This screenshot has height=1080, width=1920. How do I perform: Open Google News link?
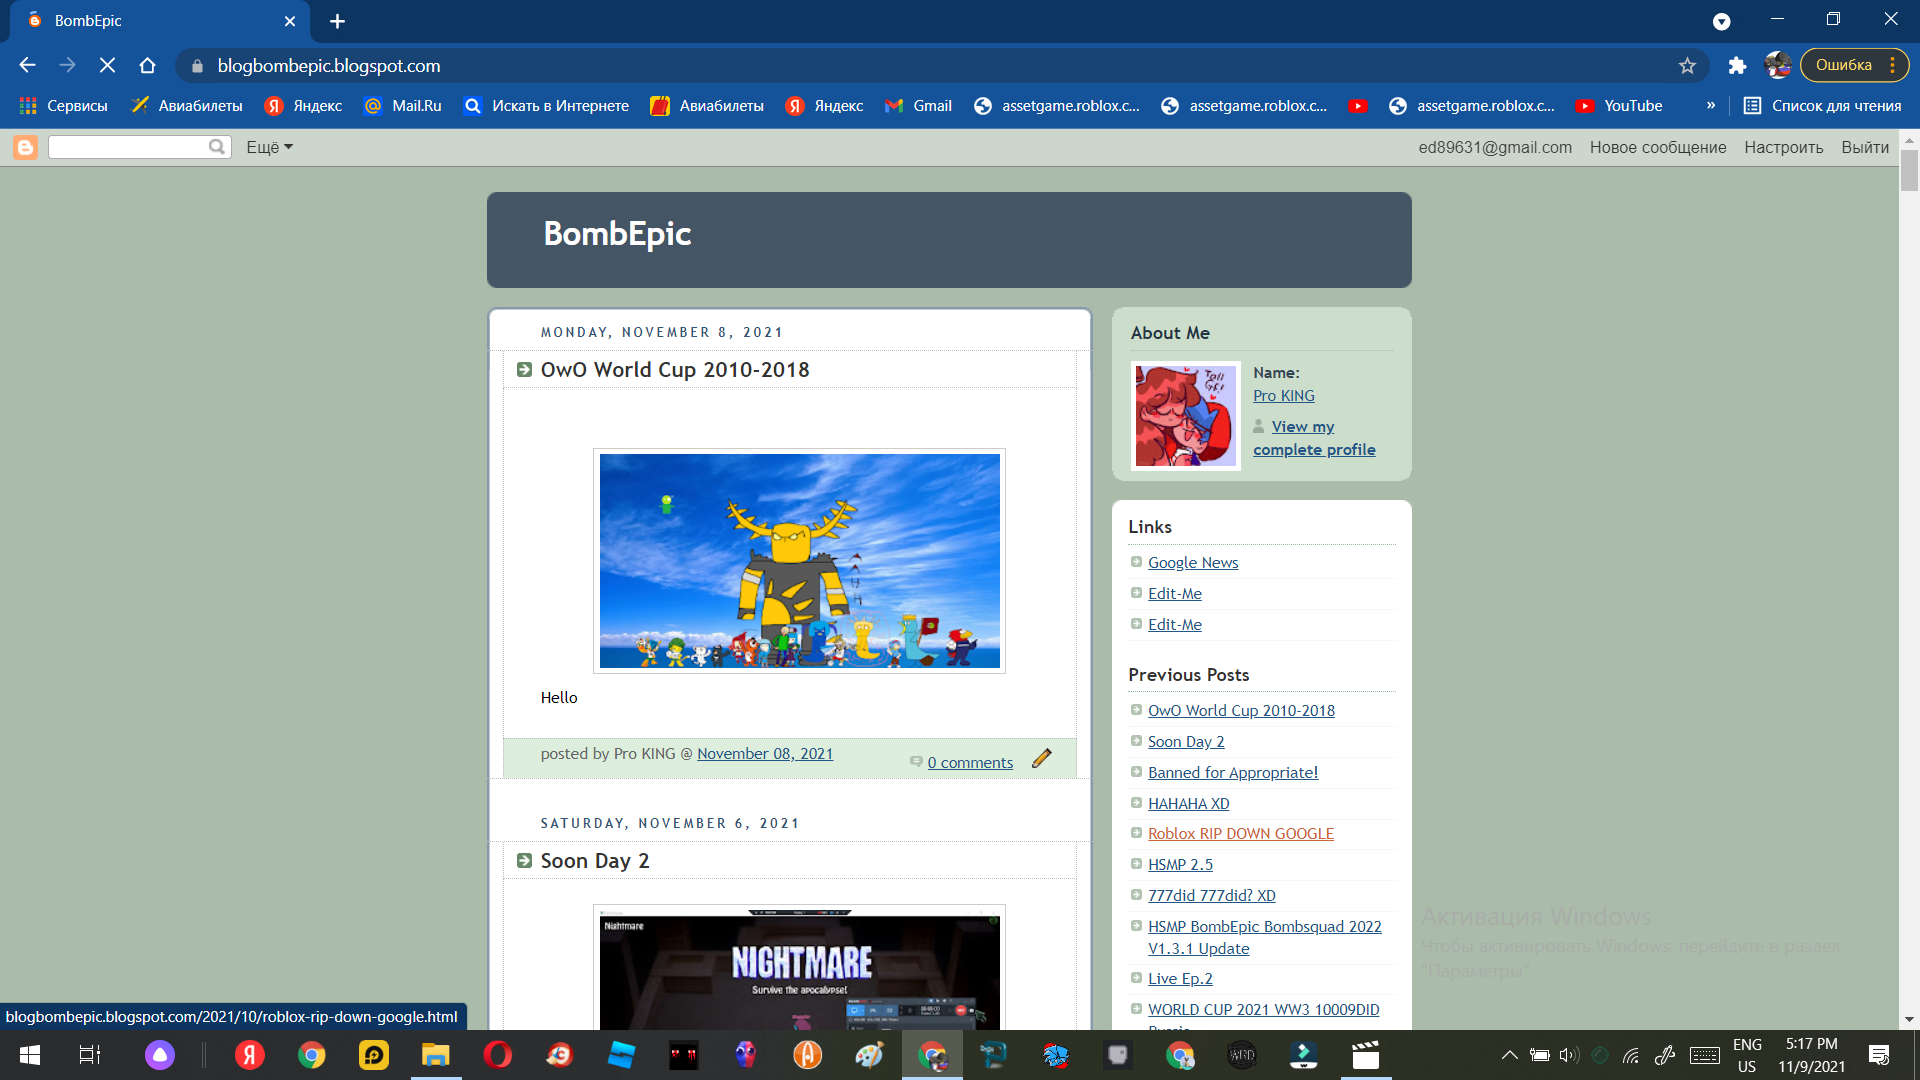click(x=1193, y=563)
